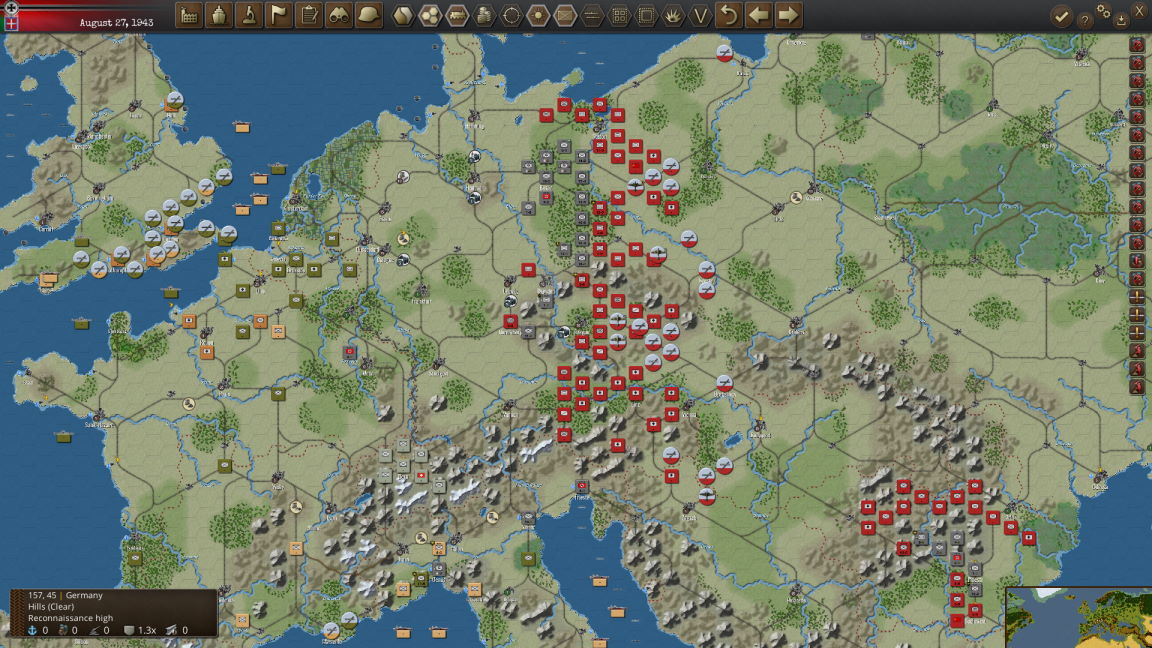Click the V hex toolbar icon
The image size is (1152, 648).
coord(700,15)
